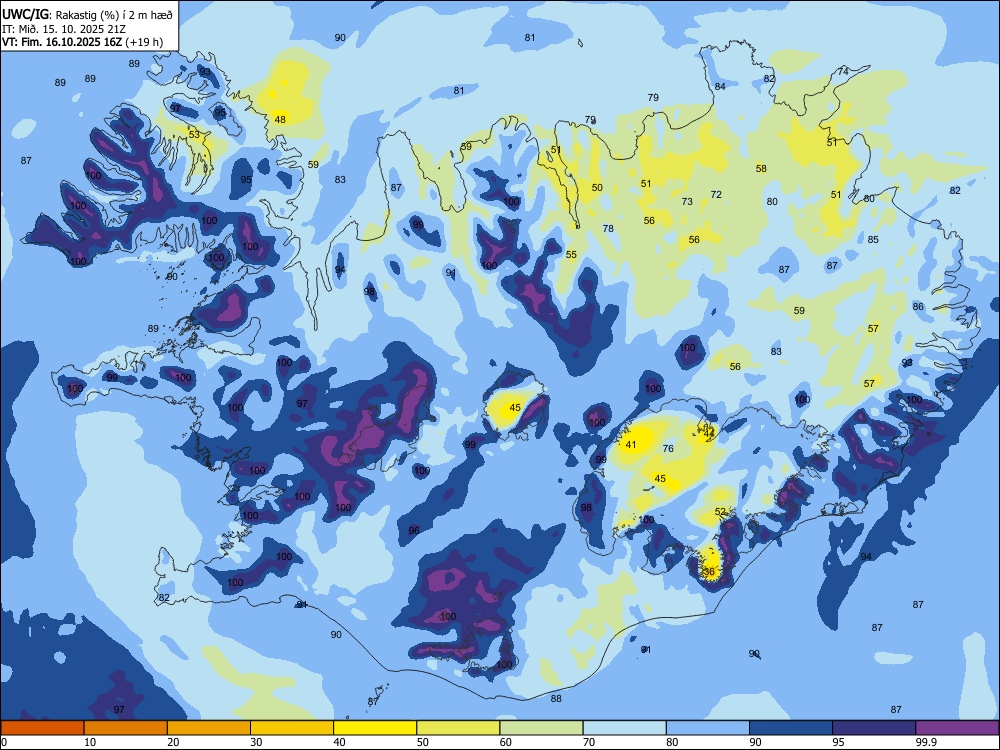Click the 20–30% light orange legend swatch

coord(209,728)
